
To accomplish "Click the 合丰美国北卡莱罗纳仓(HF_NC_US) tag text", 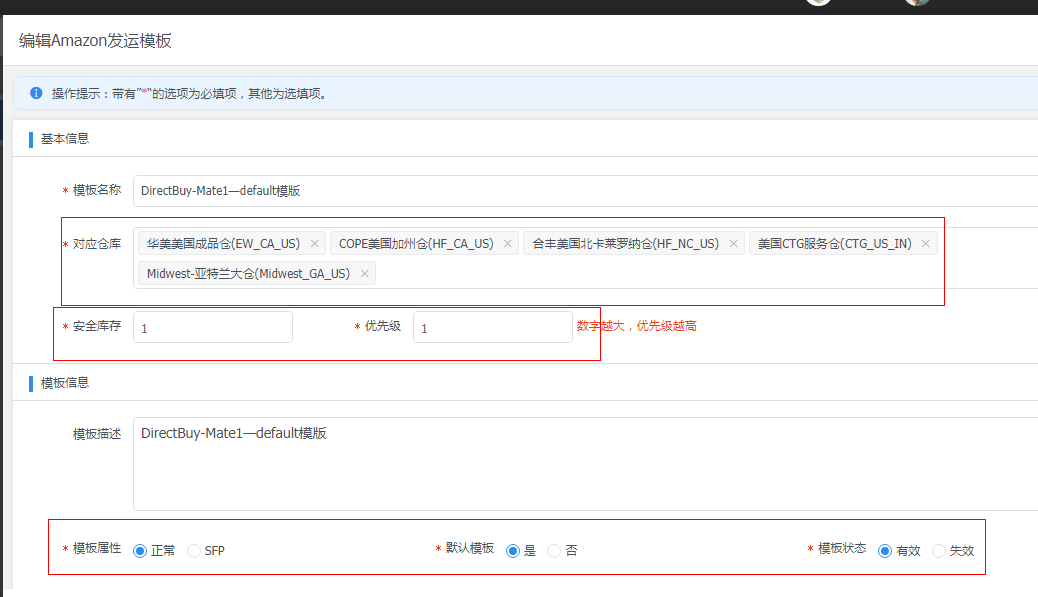I will tap(625, 244).
